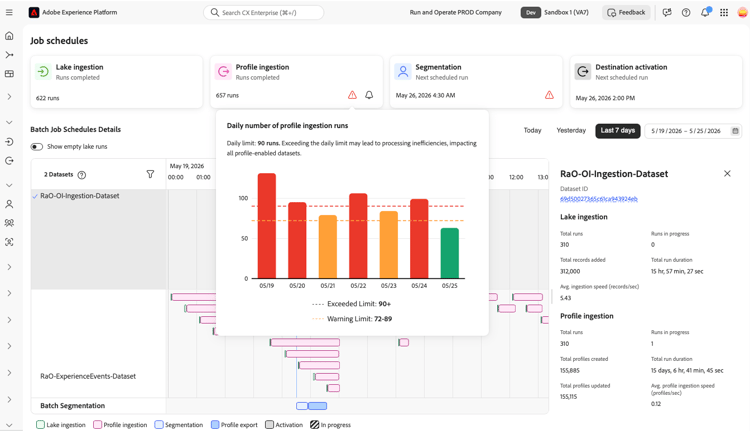Image resolution: width=750 pixels, height=431 pixels.
Task: Select the Batch Segmentation row
Action: point(99,406)
